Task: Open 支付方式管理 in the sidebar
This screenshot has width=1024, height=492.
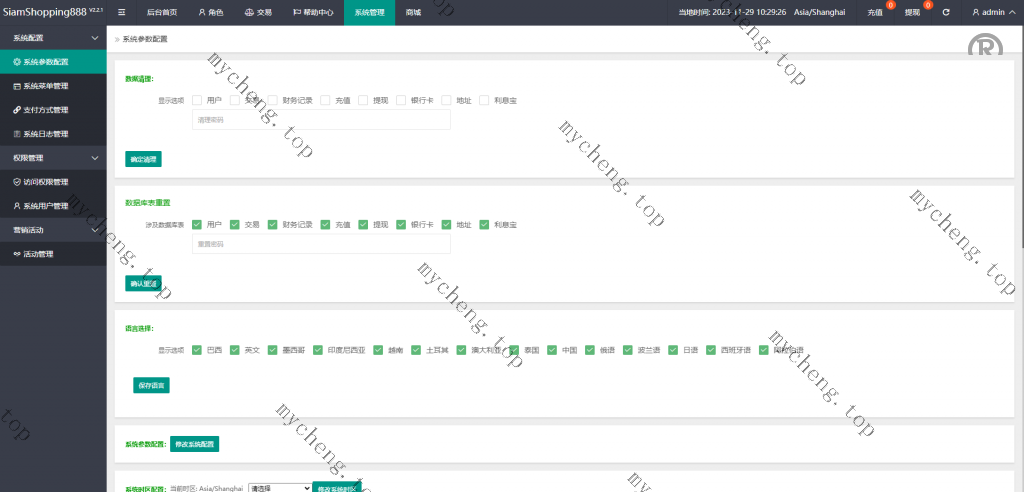Action: click(x=46, y=110)
